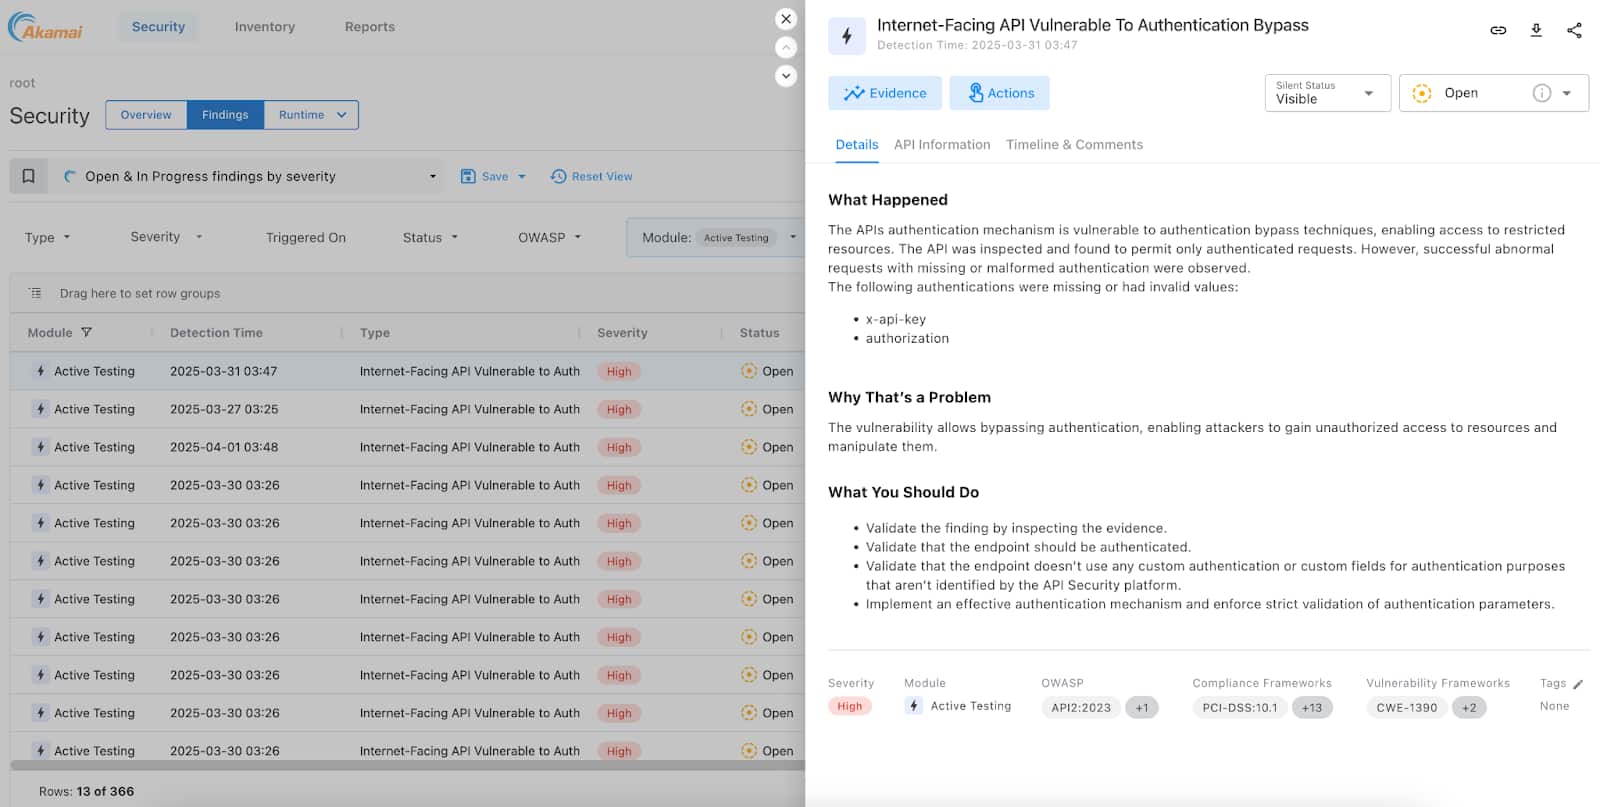The height and width of the screenshot is (807, 1600).
Task: Go to next finding with down arrow
Action: coord(786,76)
